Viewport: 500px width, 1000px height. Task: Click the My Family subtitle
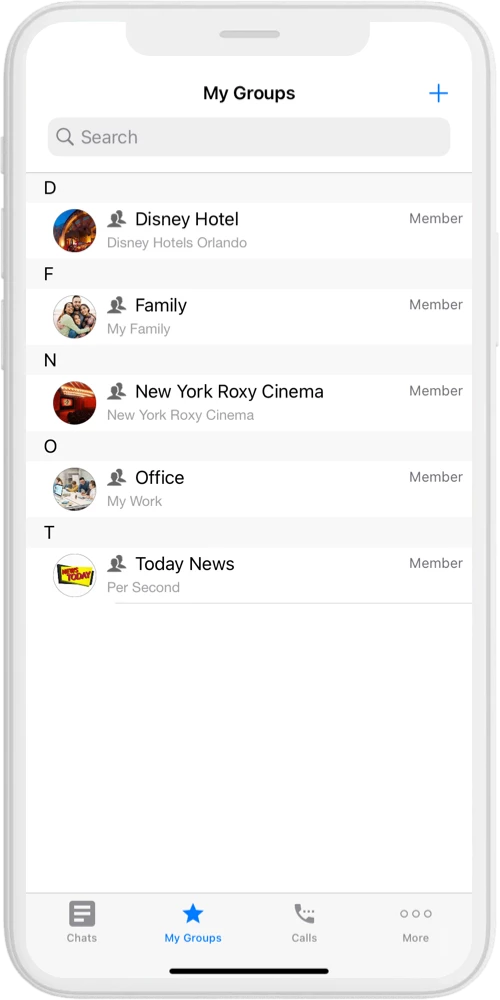pos(138,330)
